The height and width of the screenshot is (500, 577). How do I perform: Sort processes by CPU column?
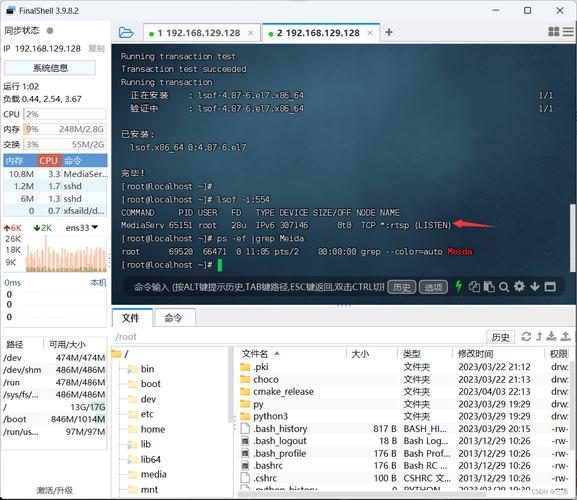(49, 161)
